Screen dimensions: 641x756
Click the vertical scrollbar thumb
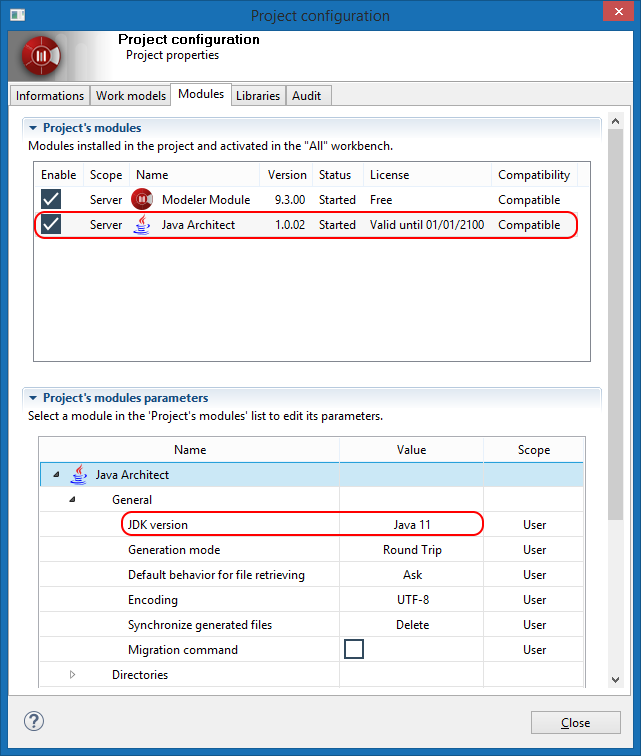(x=615, y=324)
